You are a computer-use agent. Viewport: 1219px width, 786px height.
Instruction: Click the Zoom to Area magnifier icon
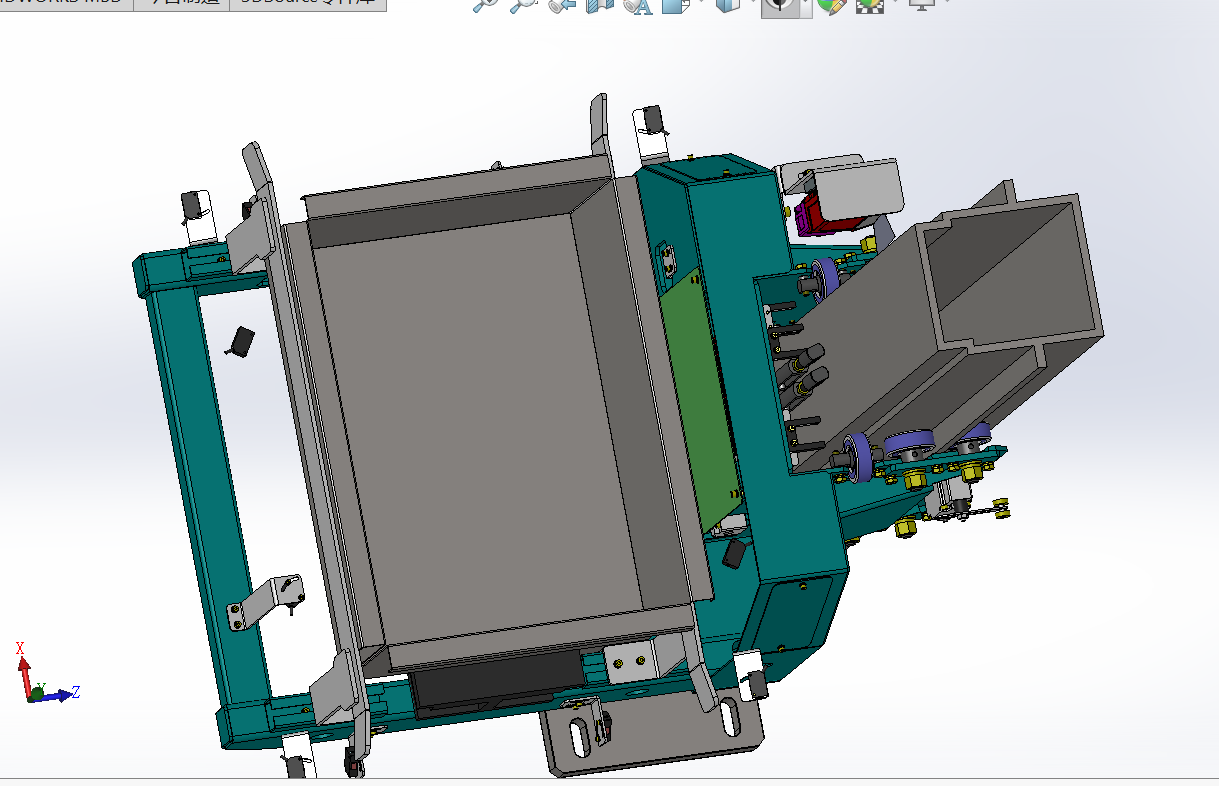(522, 5)
